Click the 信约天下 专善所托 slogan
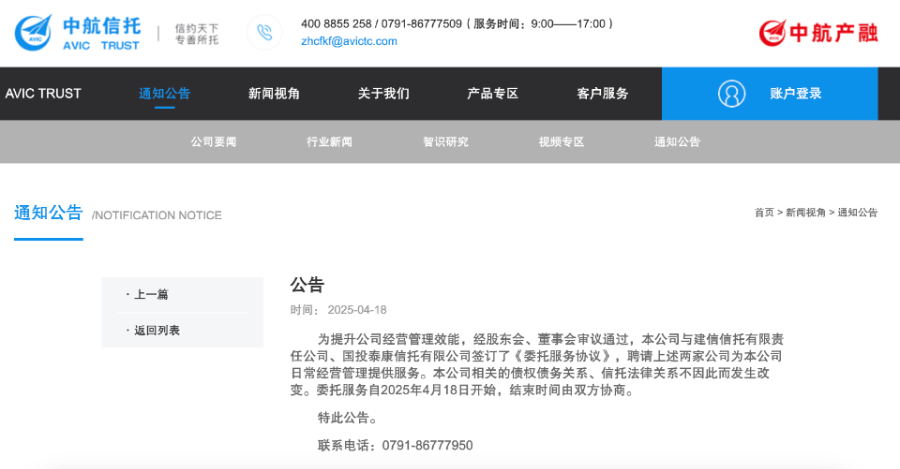This screenshot has height=469, width=900. [x=197, y=34]
